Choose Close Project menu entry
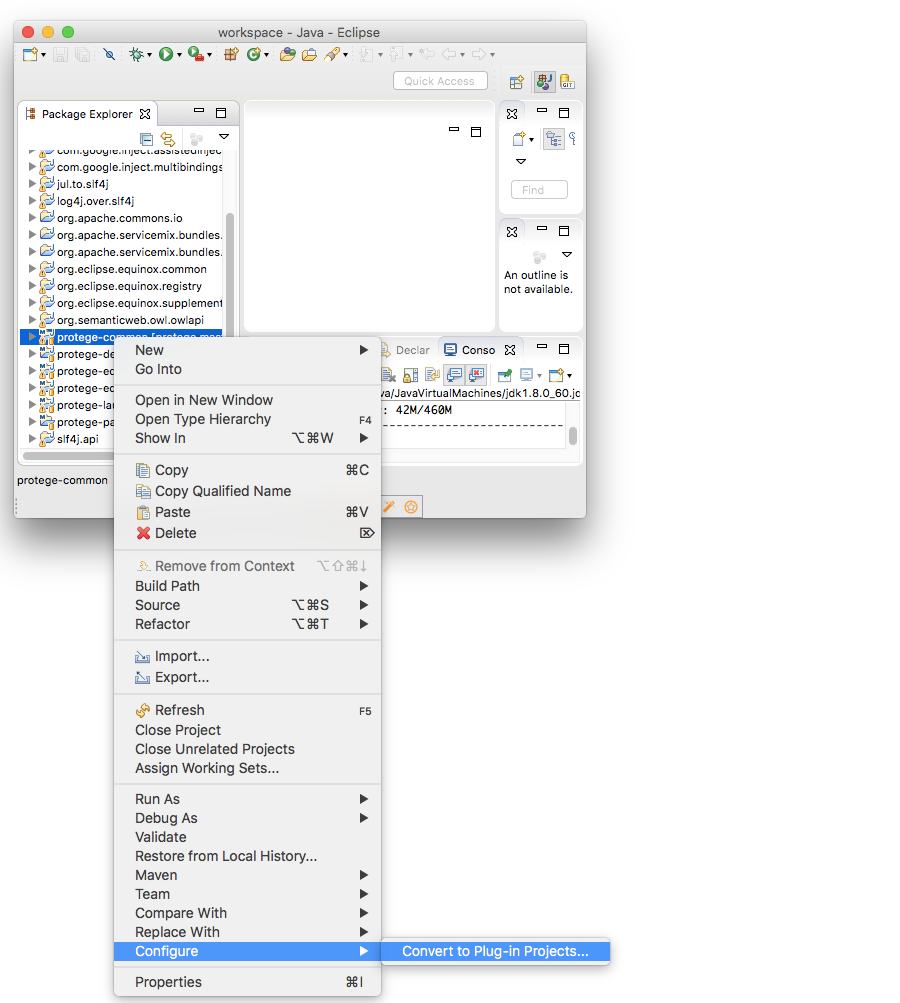The width and height of the screenshot is (900, 1003). click(247, 730)
